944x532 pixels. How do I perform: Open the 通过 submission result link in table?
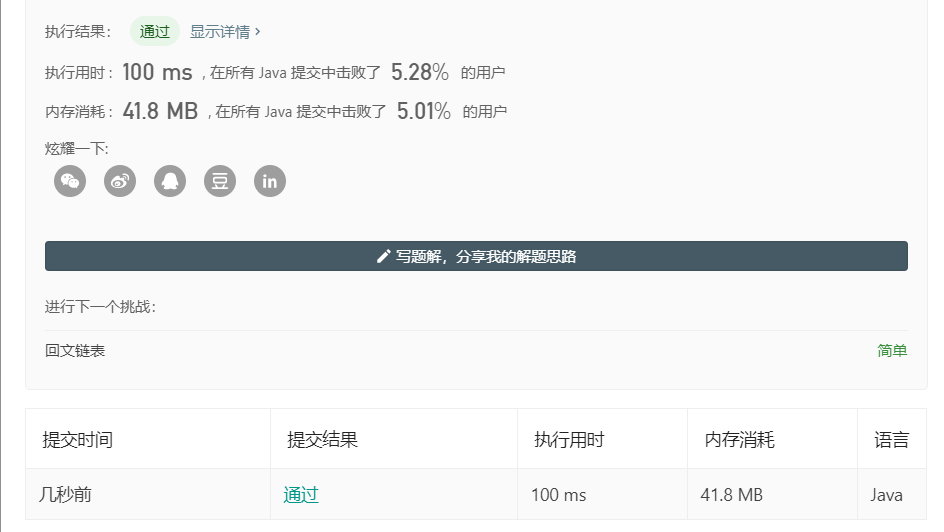pos(301,495)
